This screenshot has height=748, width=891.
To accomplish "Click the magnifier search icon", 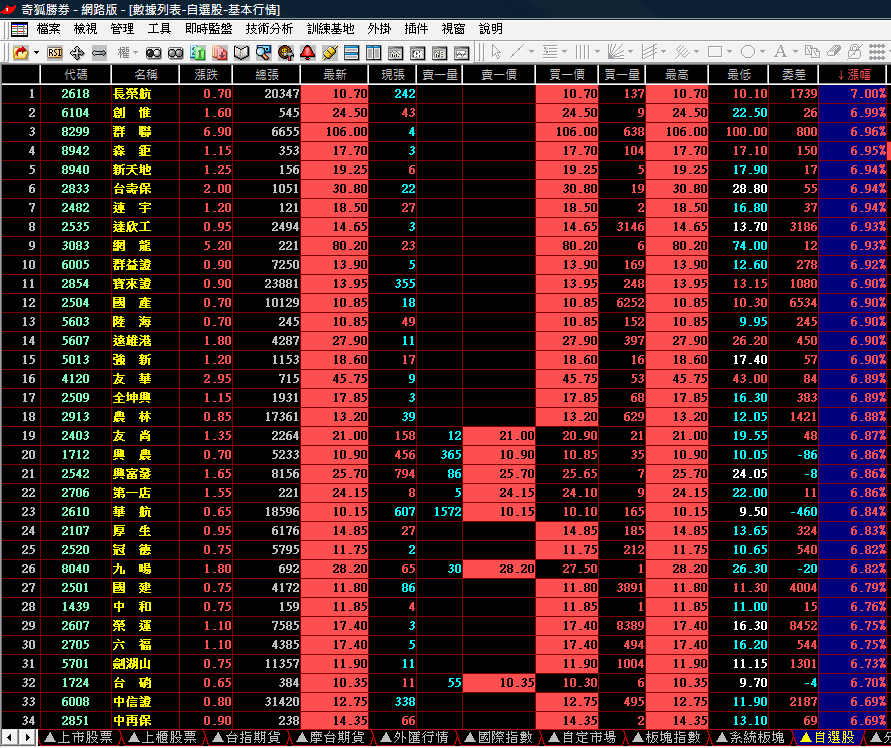I will coord(263,53).
